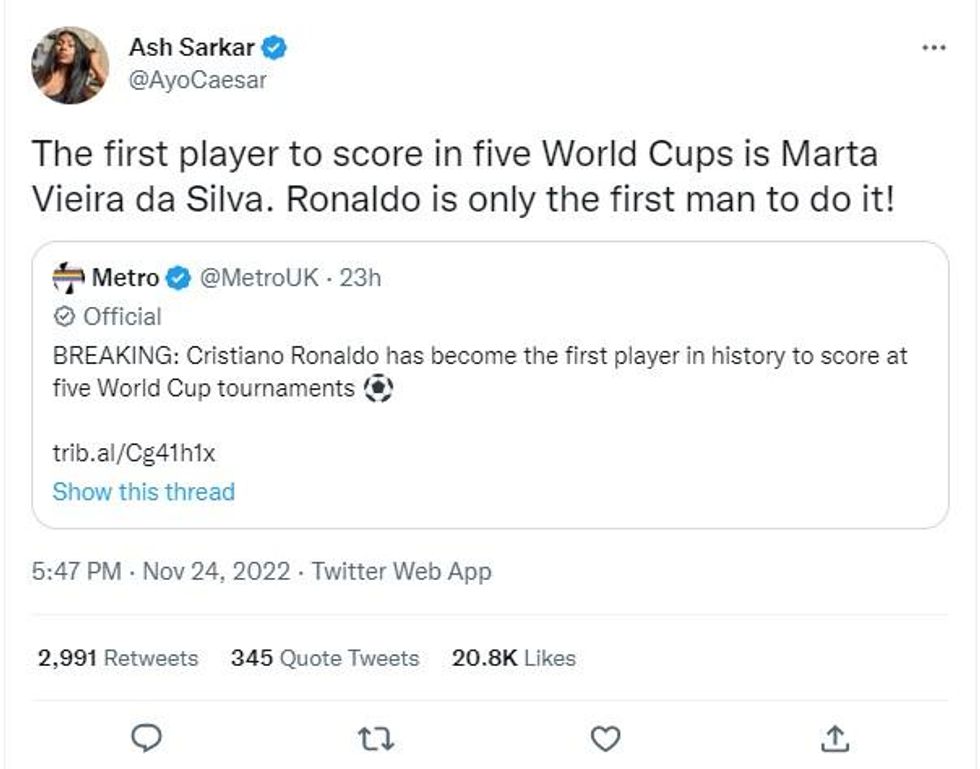Image resolution: width=980 pixels, height=769 pixels.
Task: View the 345 Quote Tweets
Action: 324,658
